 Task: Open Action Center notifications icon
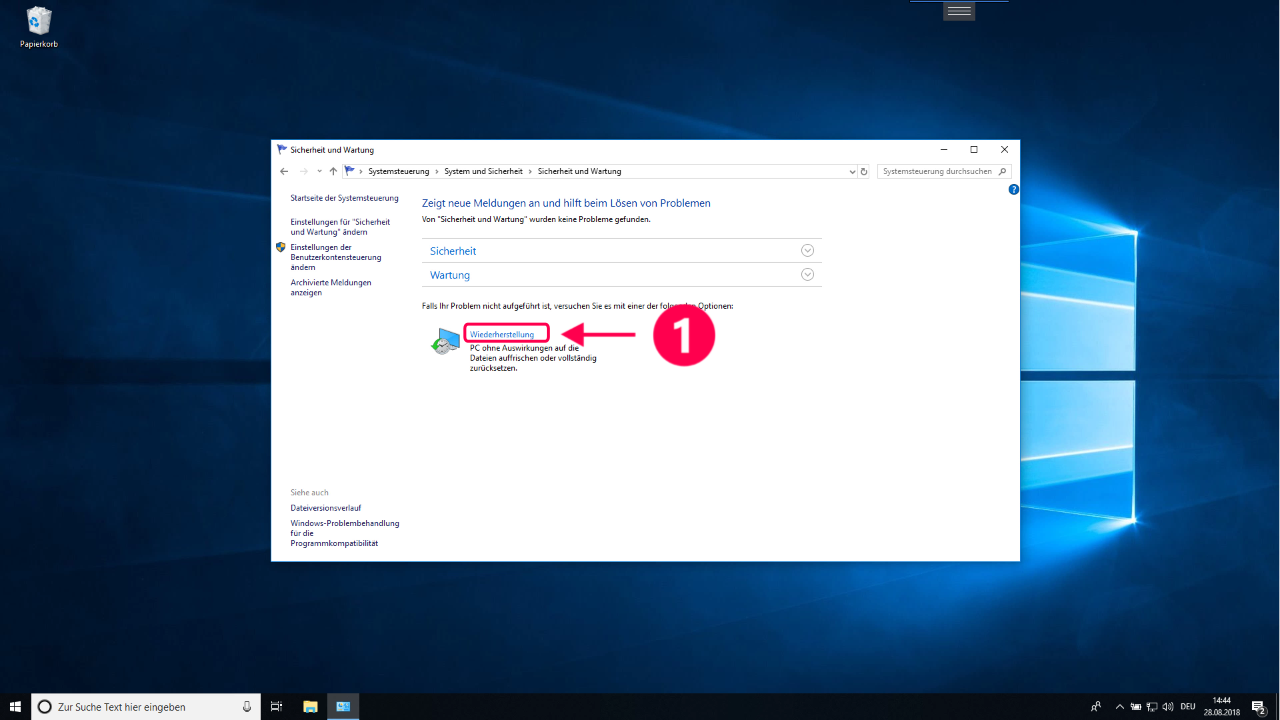click(1259, 706)
